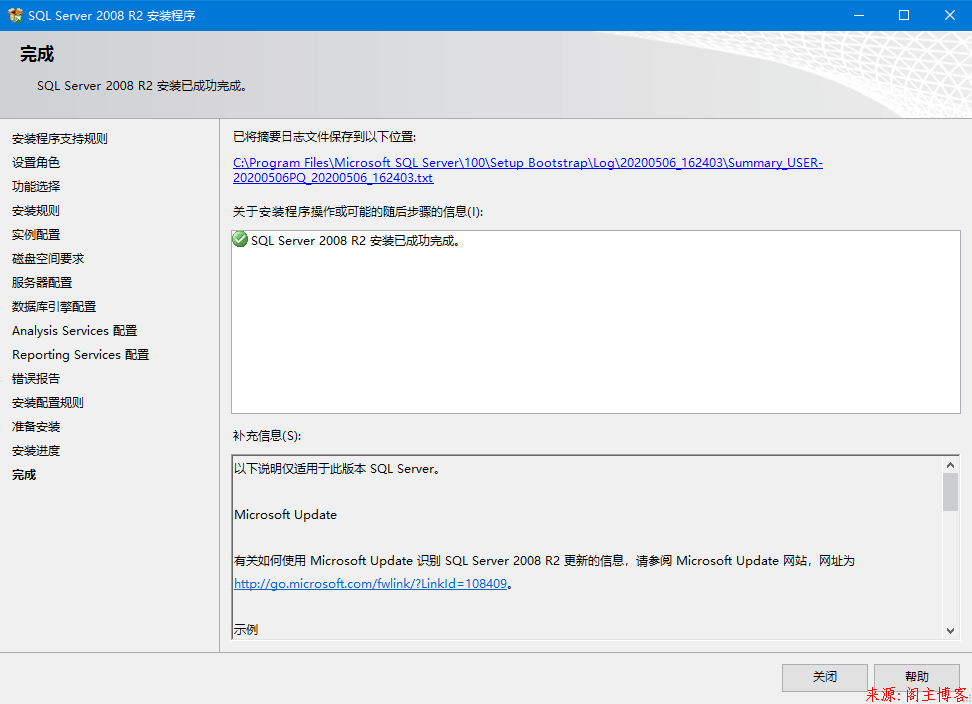Select the 功能选择 step
The height and width of the screenshot is (704, 972).
[35, 187]
